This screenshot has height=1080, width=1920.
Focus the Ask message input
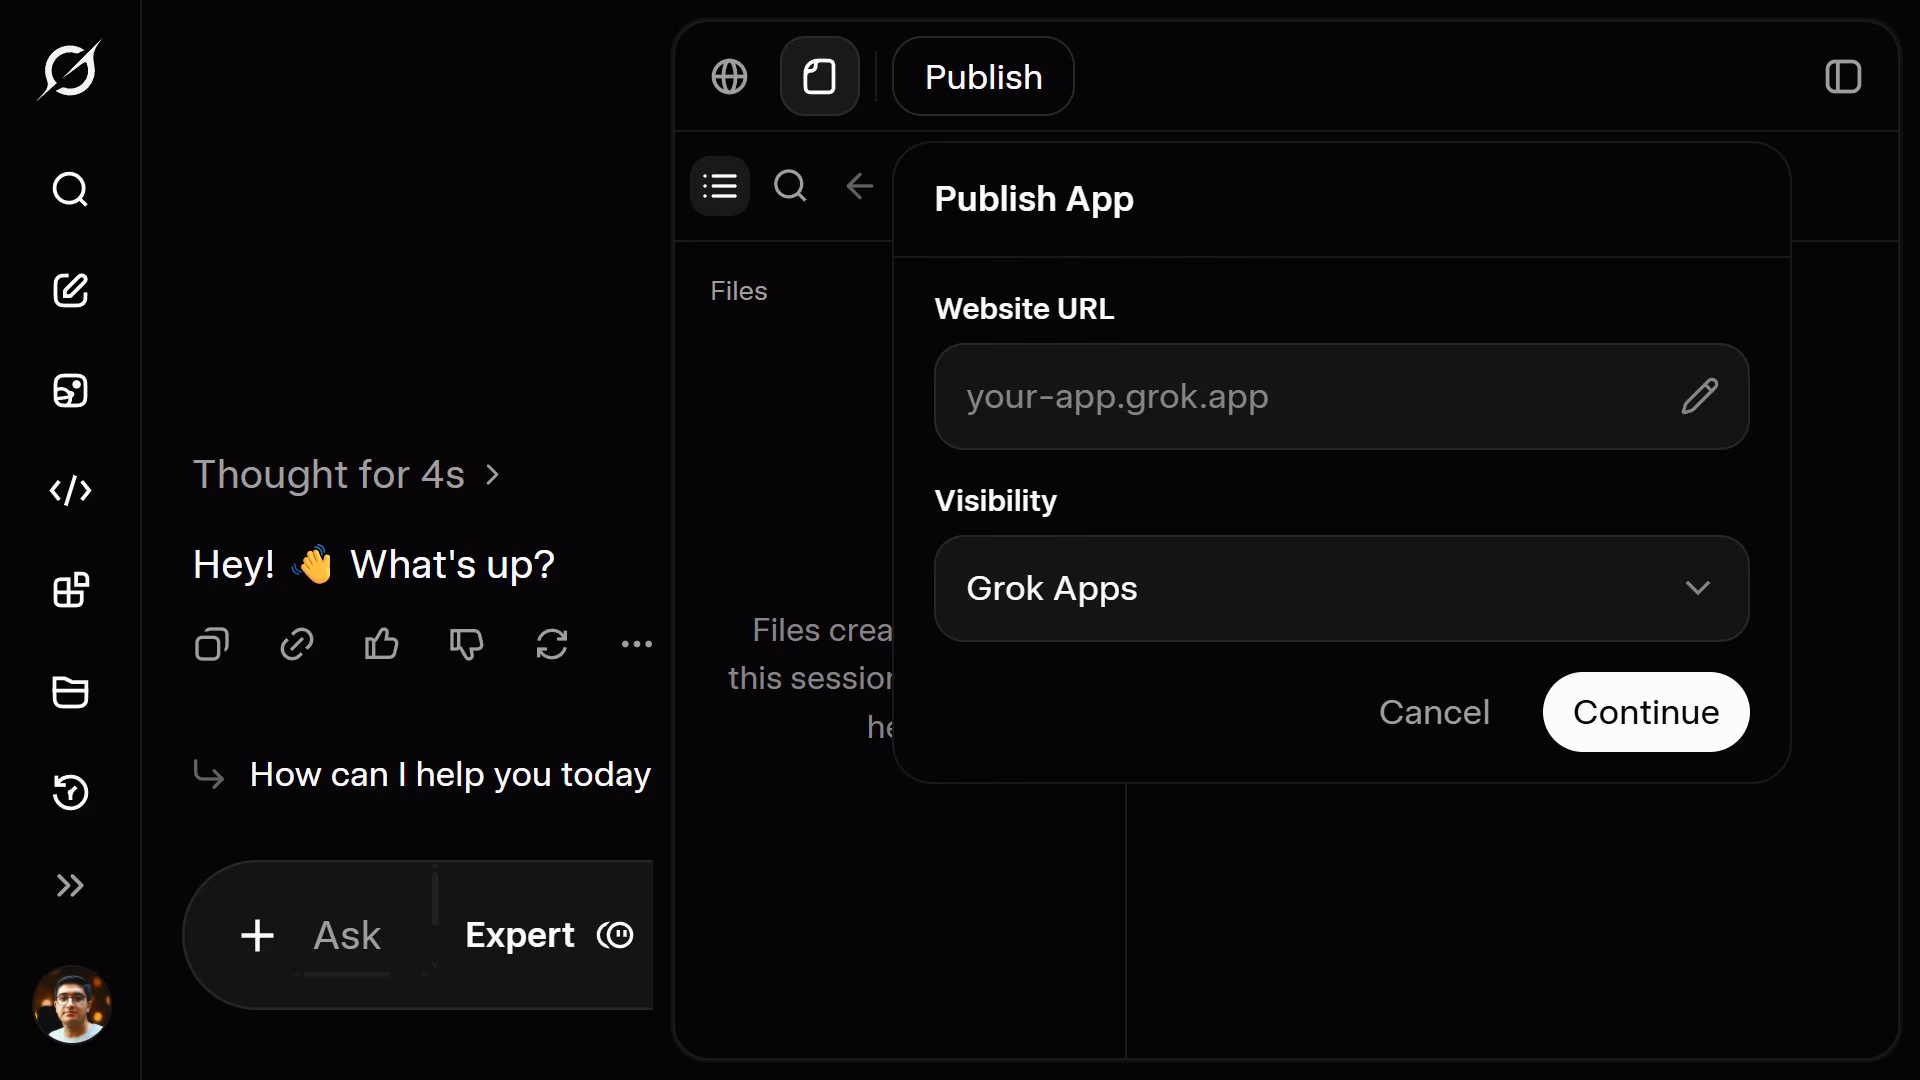[x=347, y=936]
